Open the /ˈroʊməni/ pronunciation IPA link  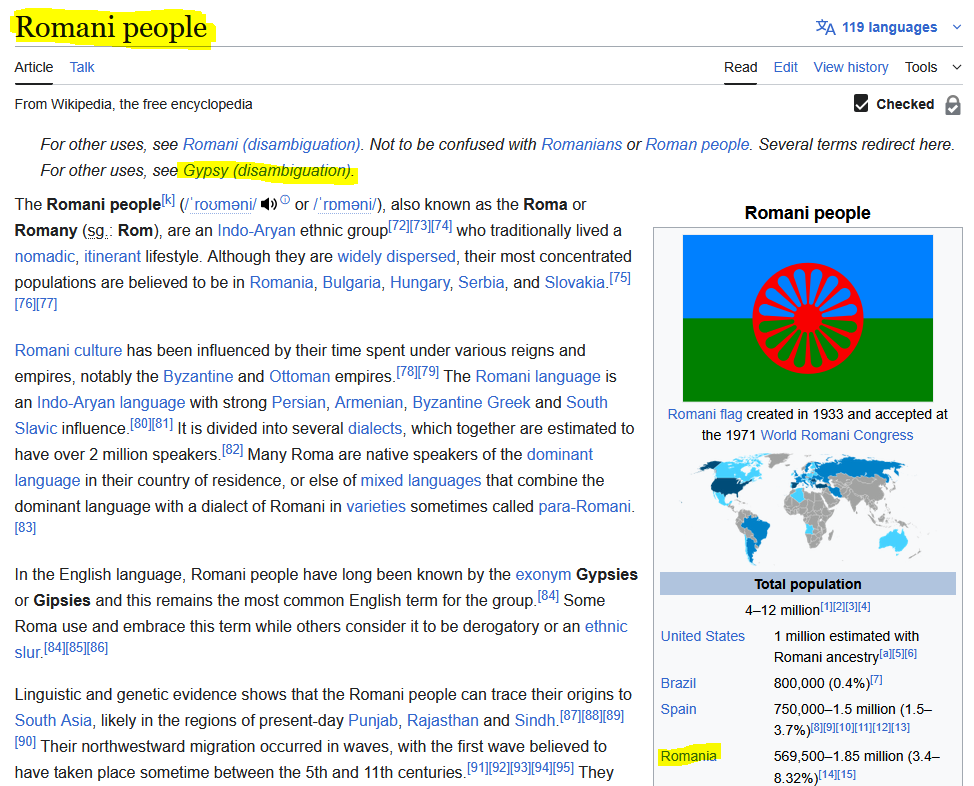tap(219, 204)
